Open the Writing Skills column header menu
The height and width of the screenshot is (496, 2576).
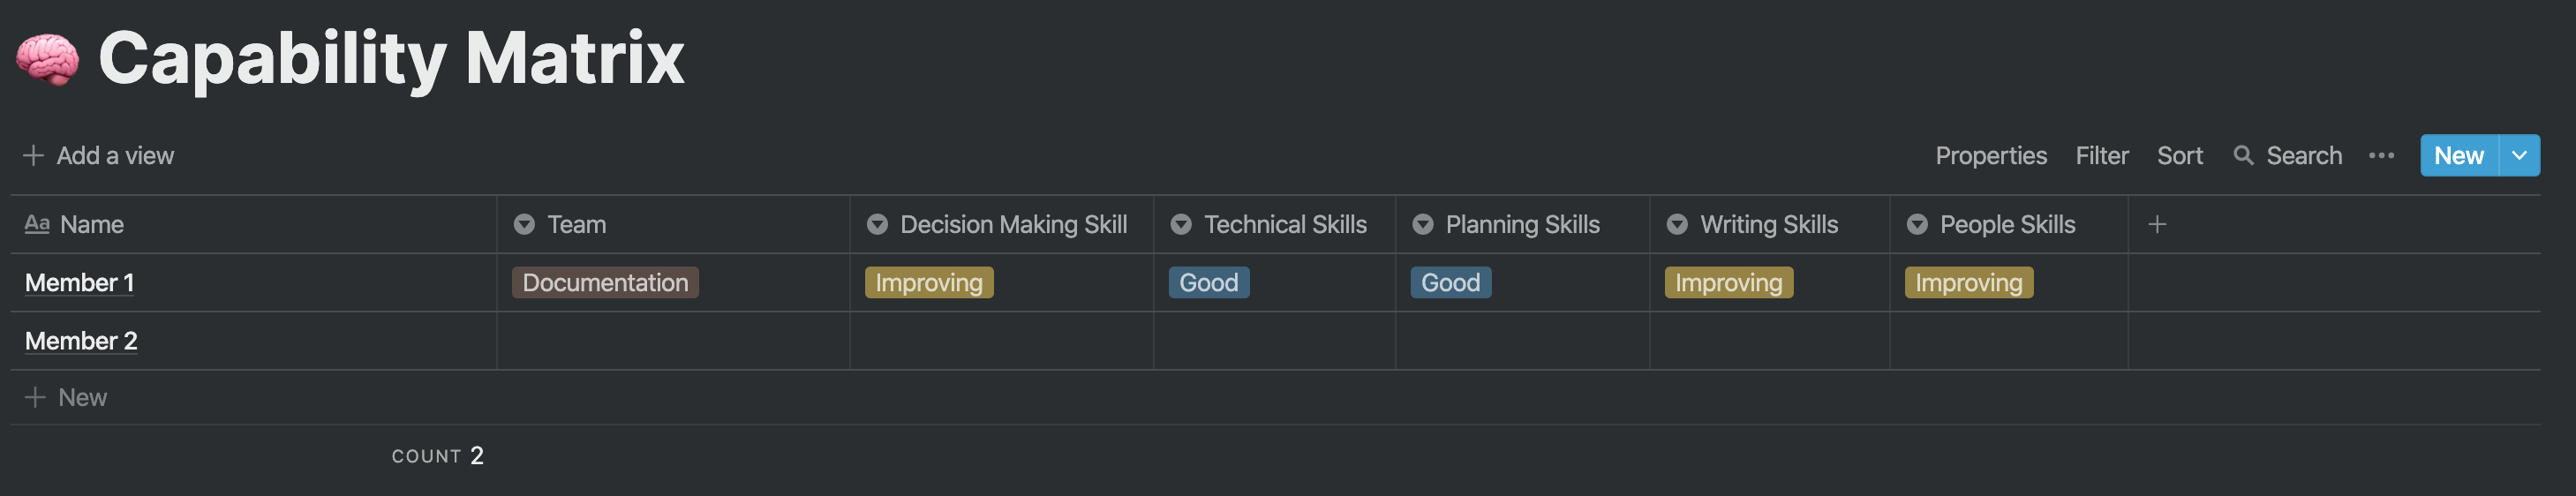coord(1769,224)
